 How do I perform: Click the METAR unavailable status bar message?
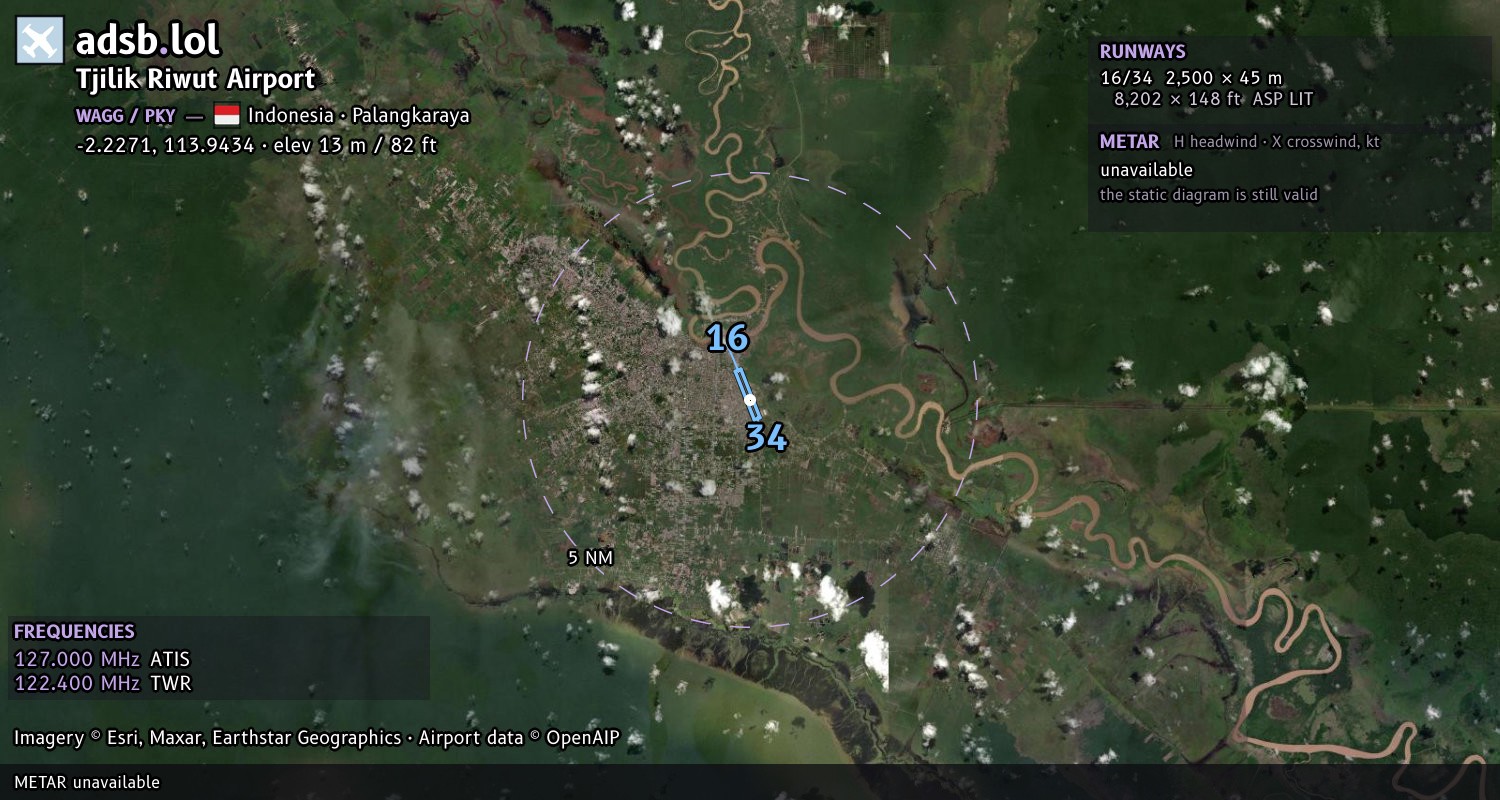coord(87,782)
